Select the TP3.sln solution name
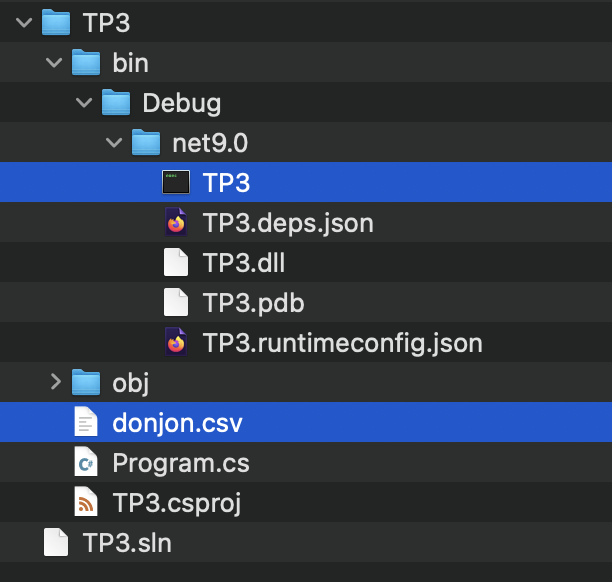 tap(127, 543)
